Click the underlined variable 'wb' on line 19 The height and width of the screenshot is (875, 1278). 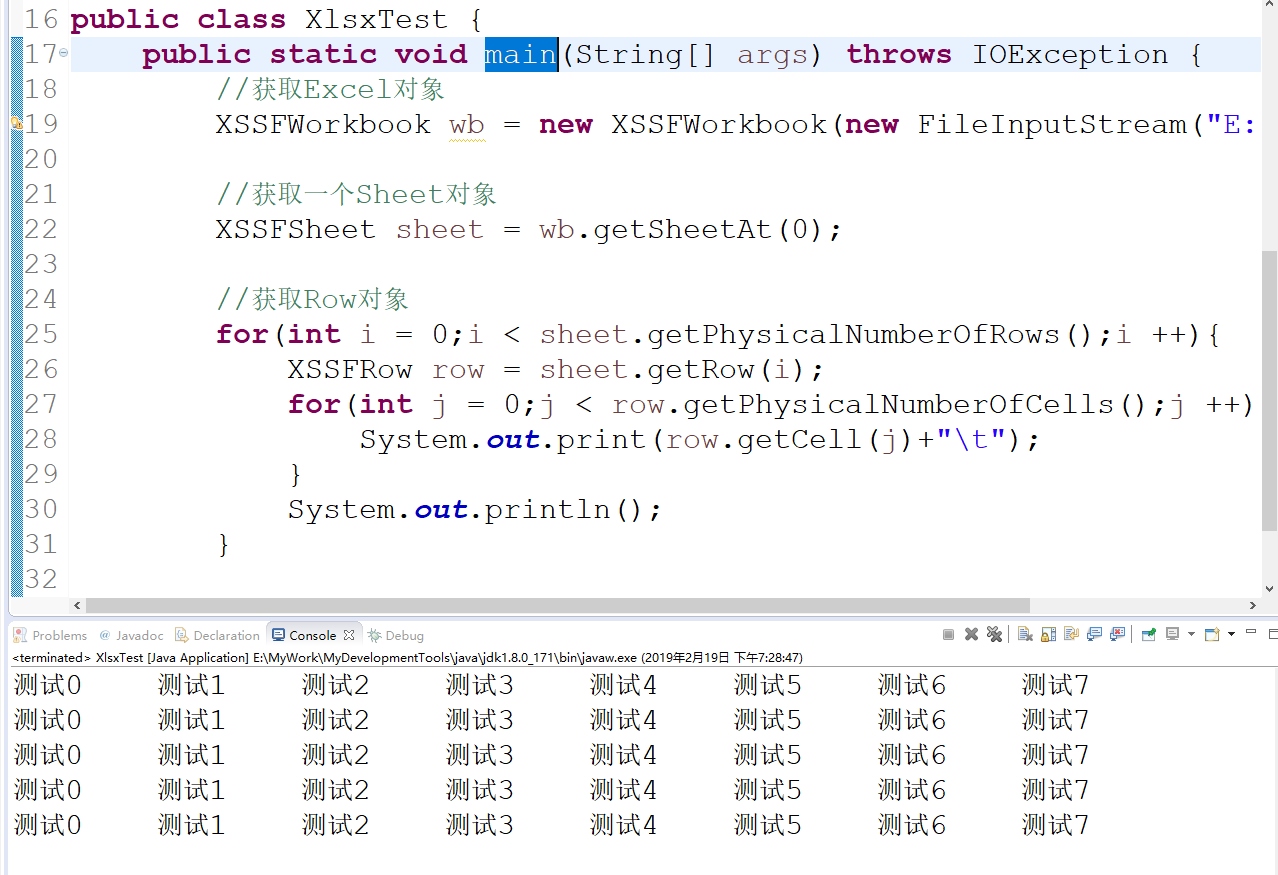[x=467, y=124]
